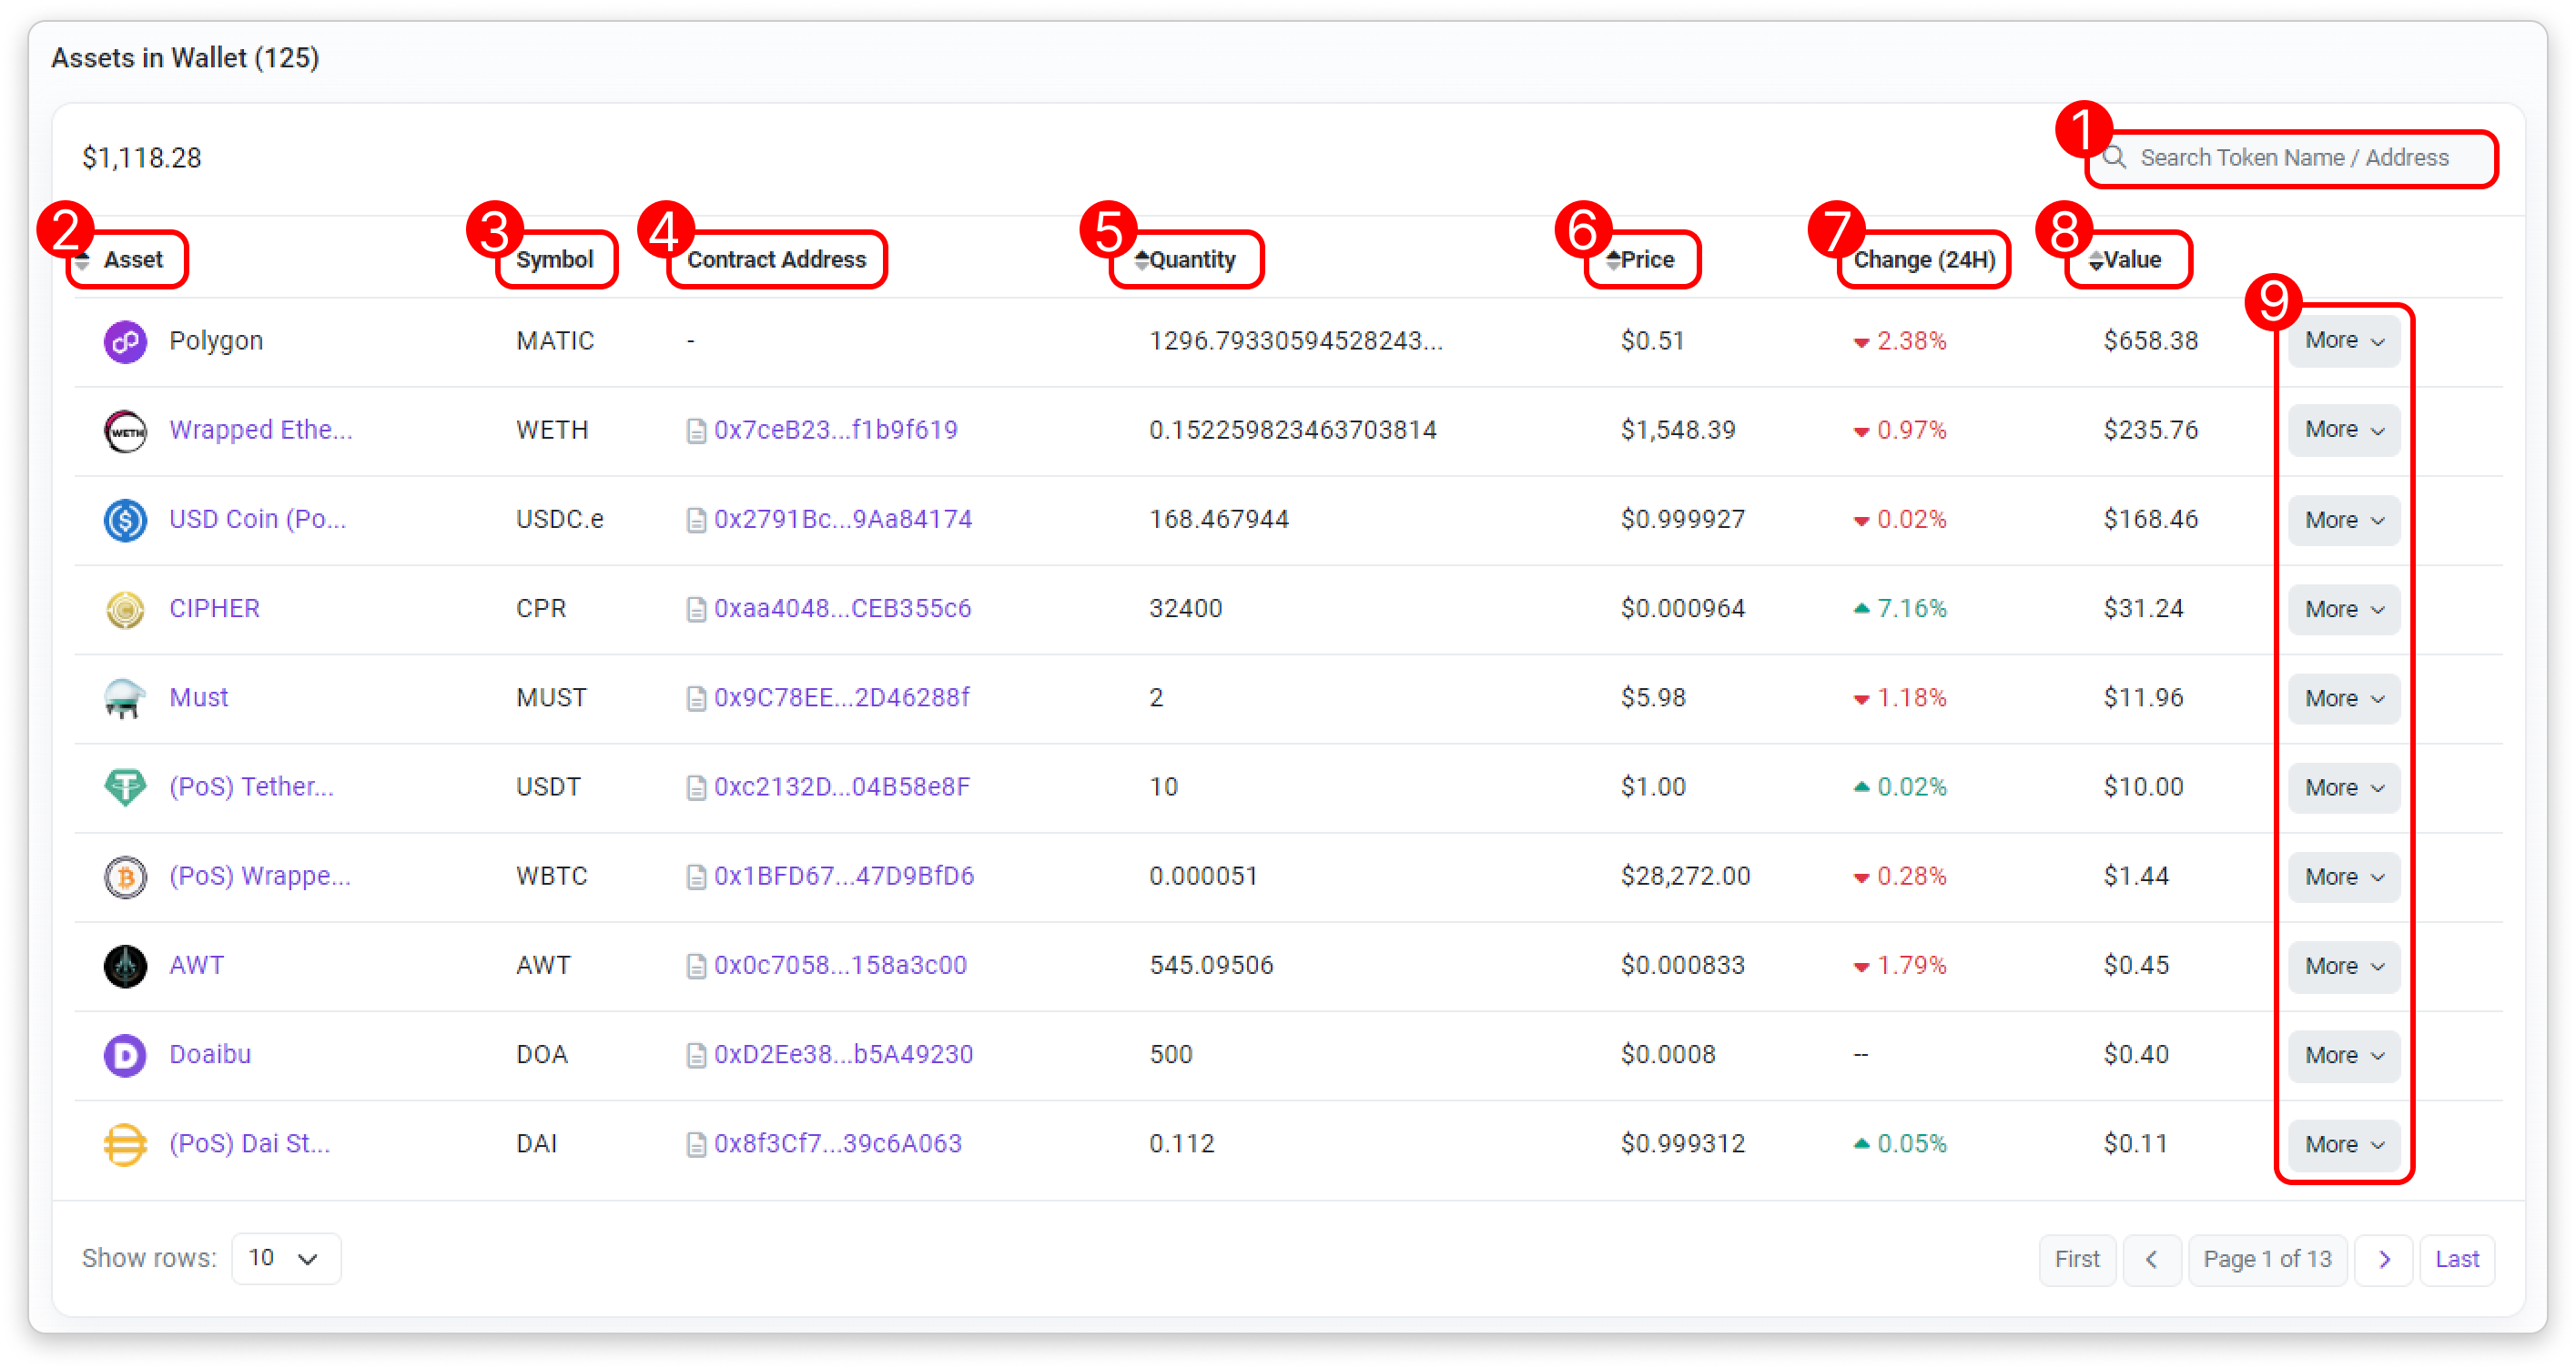2576x1369 pixels.
Task: Open the Show rows count dropdown
Action: point(285,1258)
